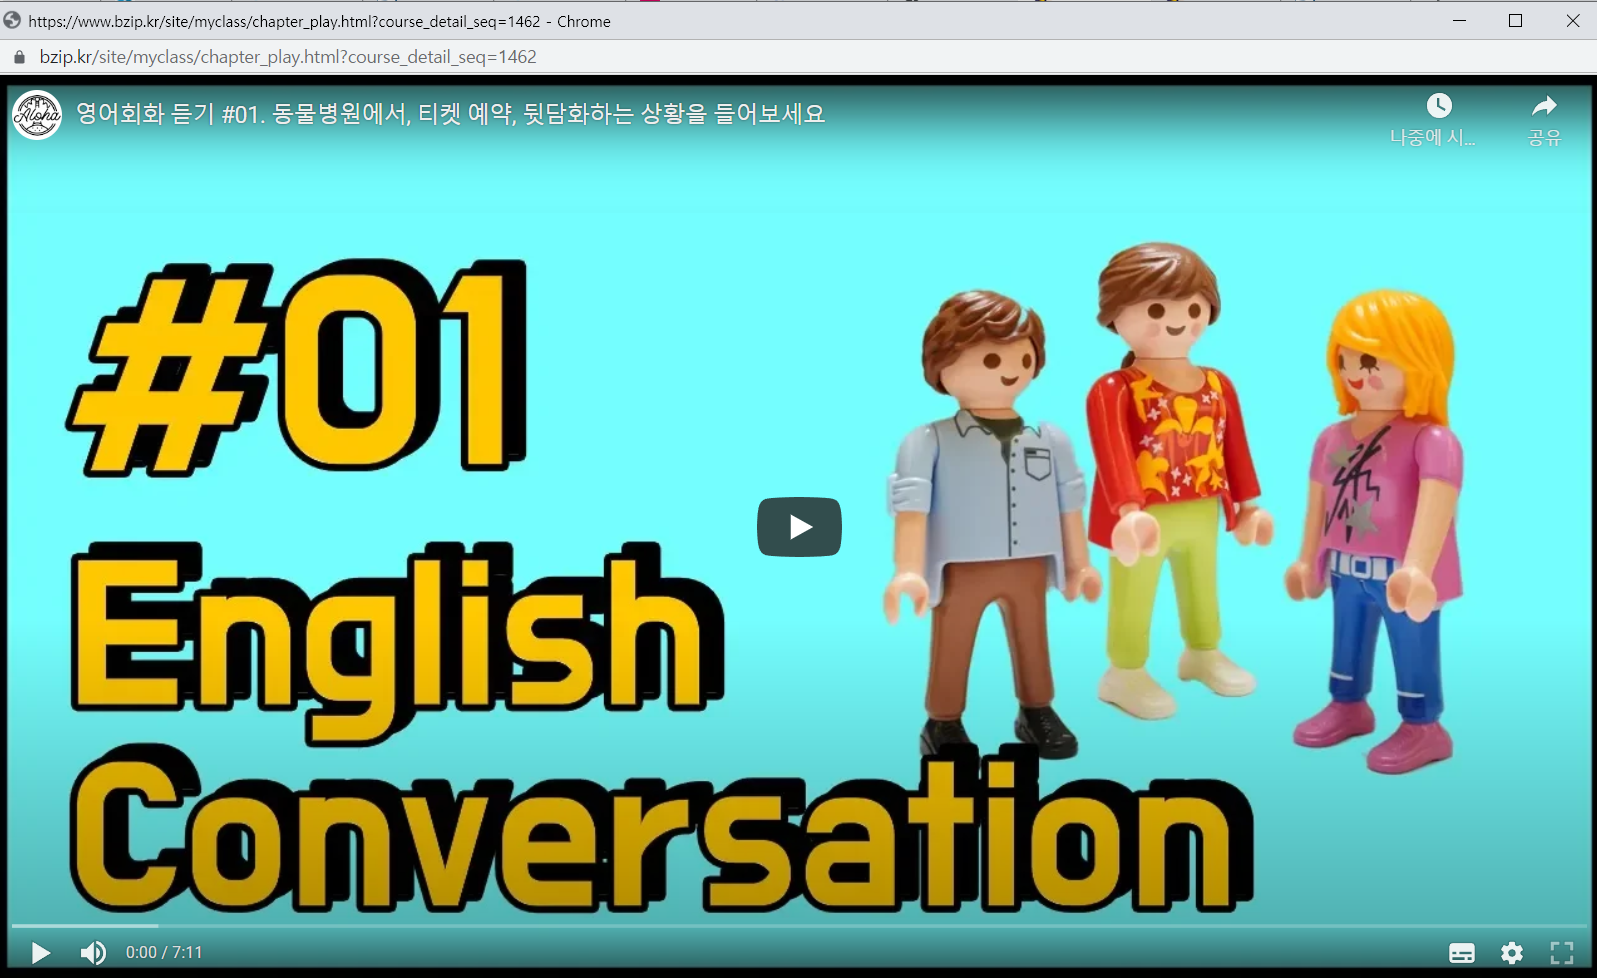The width and height of the screenshot is (1597, 979).
Task: Select the bzip.kr URL in address bar
Action: click(x=288, y=57)
